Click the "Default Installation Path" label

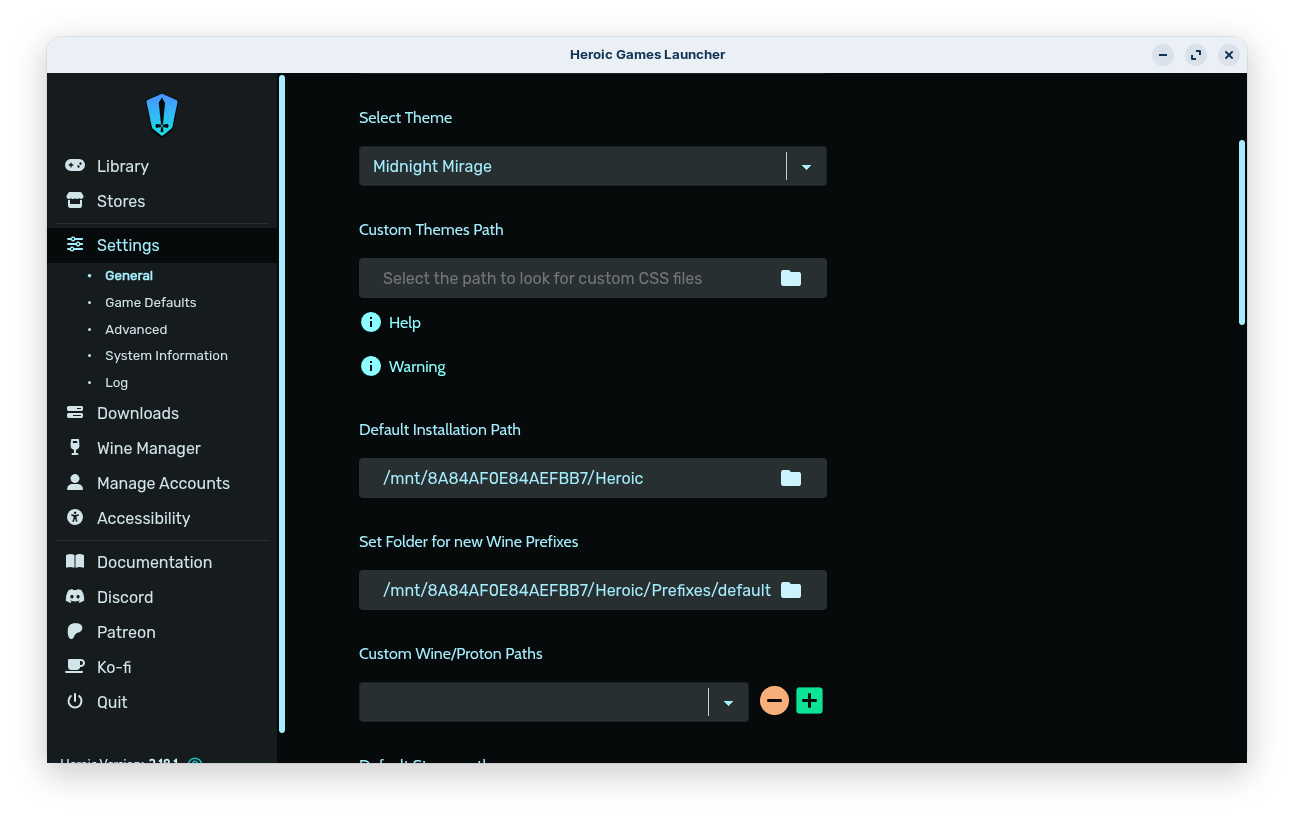pos(440,430)
